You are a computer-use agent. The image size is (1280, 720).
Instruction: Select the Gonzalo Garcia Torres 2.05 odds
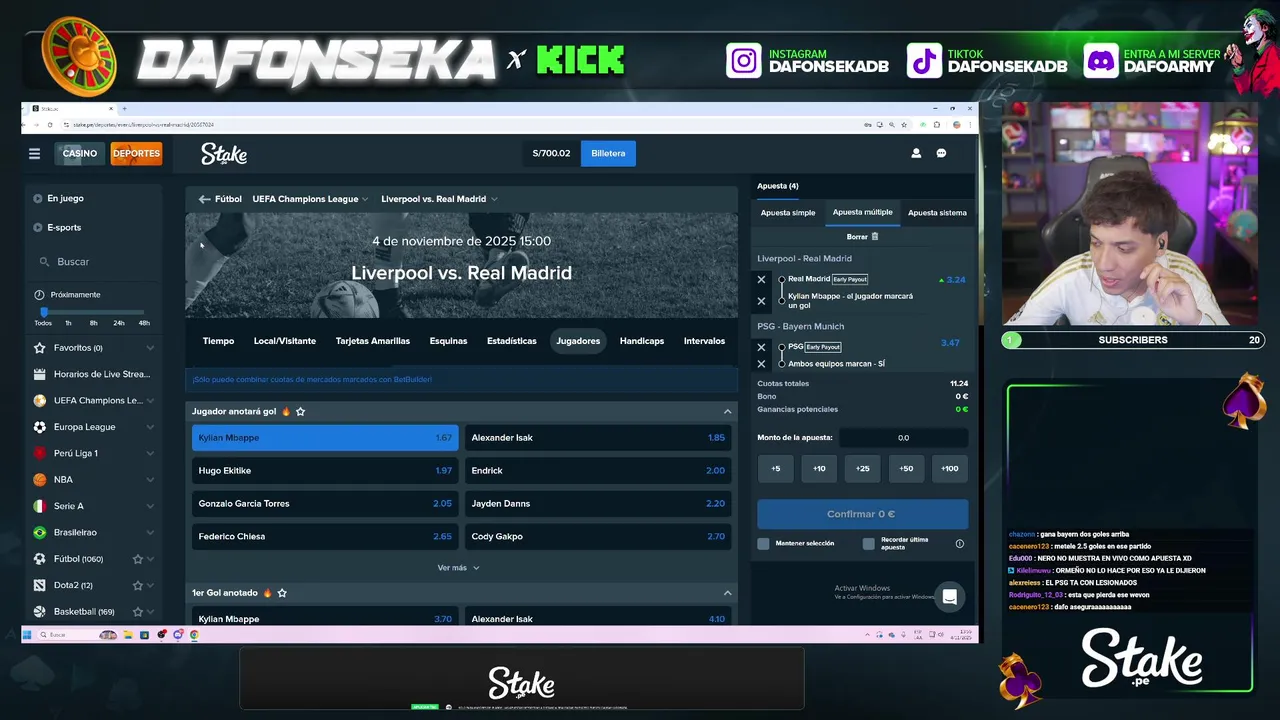pos(325,504)
